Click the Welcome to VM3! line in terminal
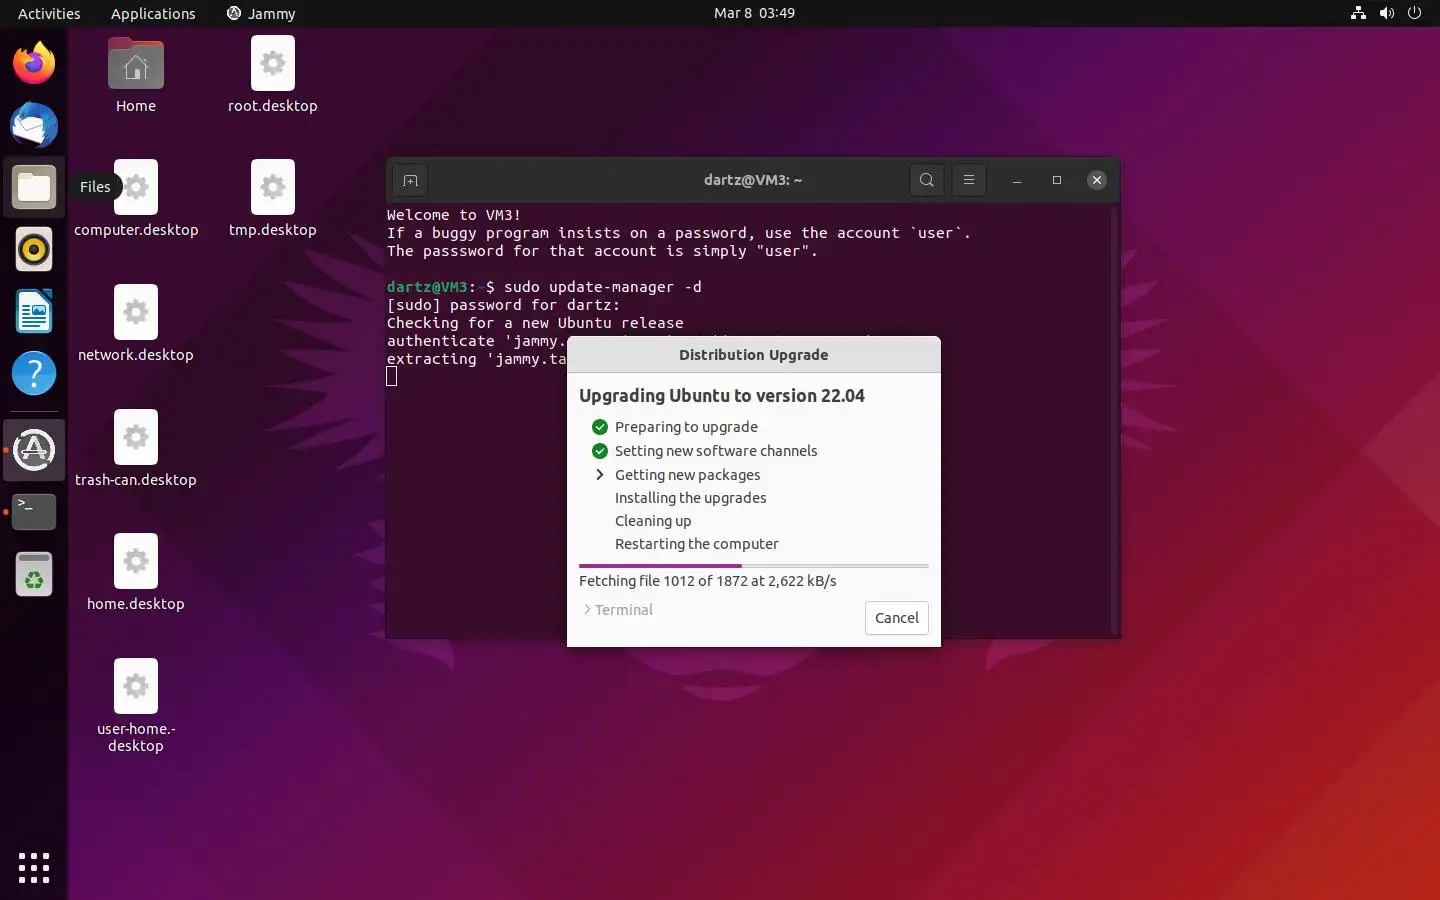 coord(454,215)
